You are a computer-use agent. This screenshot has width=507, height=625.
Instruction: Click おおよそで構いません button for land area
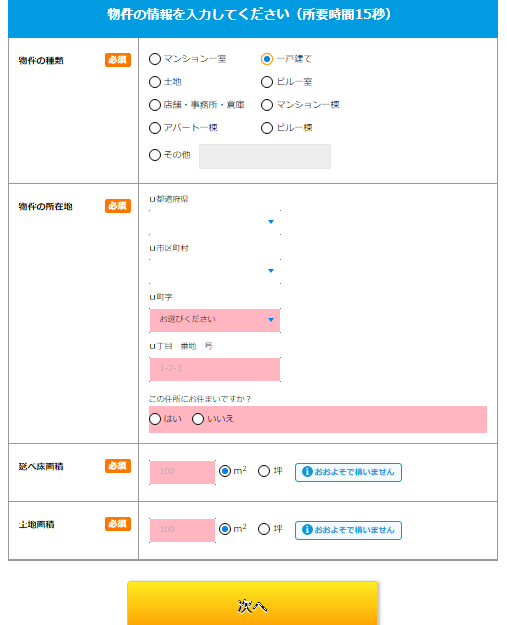click(348, 530)
